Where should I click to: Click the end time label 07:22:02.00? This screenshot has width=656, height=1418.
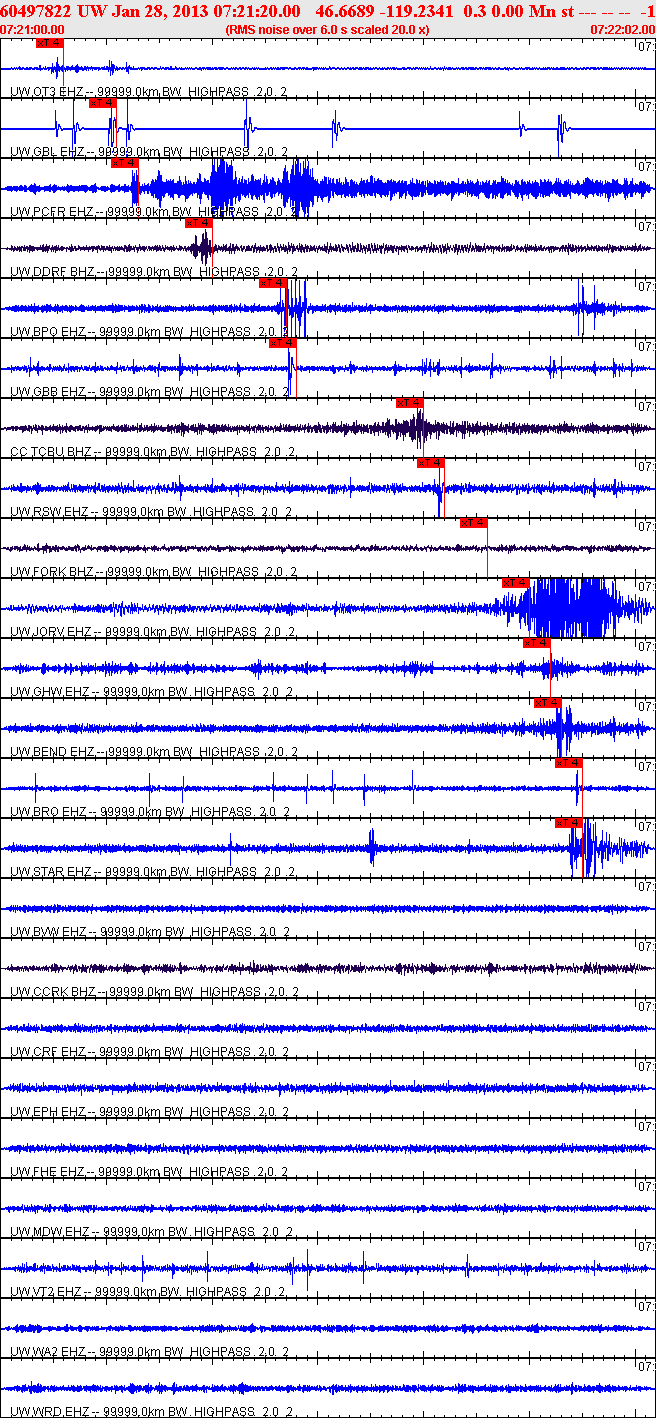pyautogui.click(x=622, y=30)
